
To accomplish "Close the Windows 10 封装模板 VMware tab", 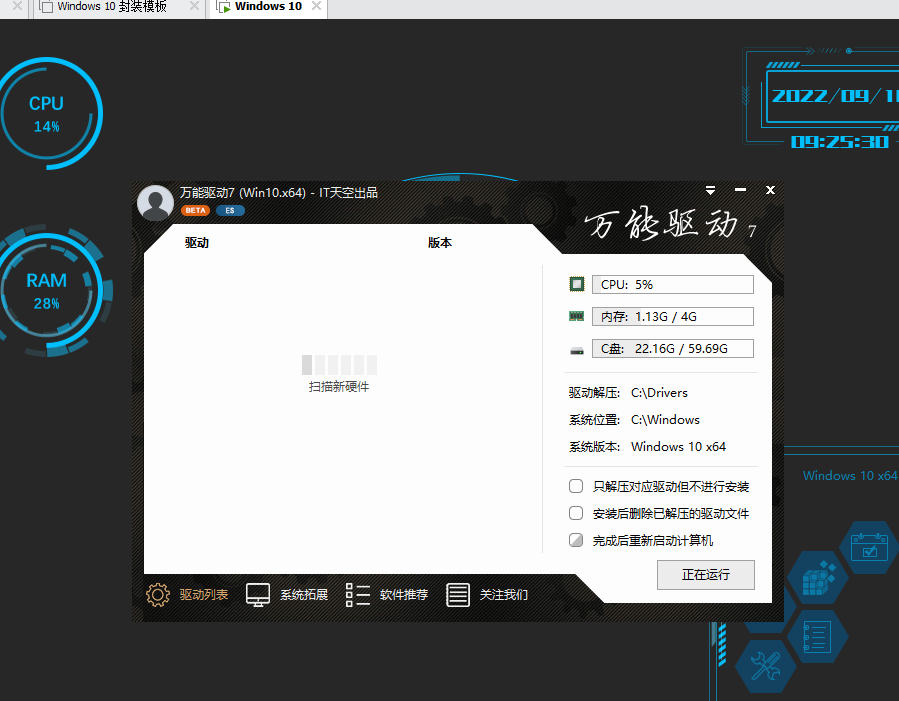I will [194, 6].
